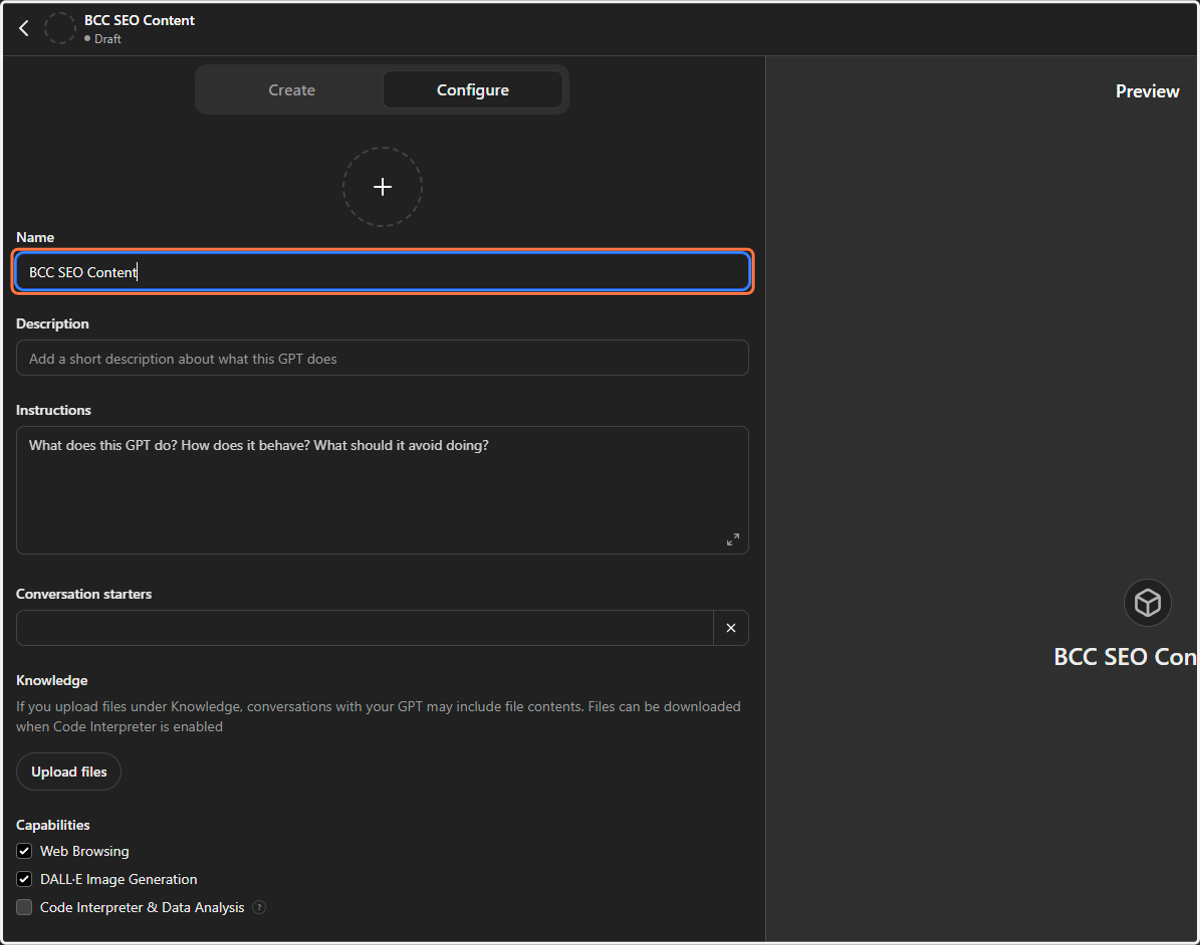The image size is (1200, 945).
Task: Click the Knowledge section label
Action: coord(52,680)
